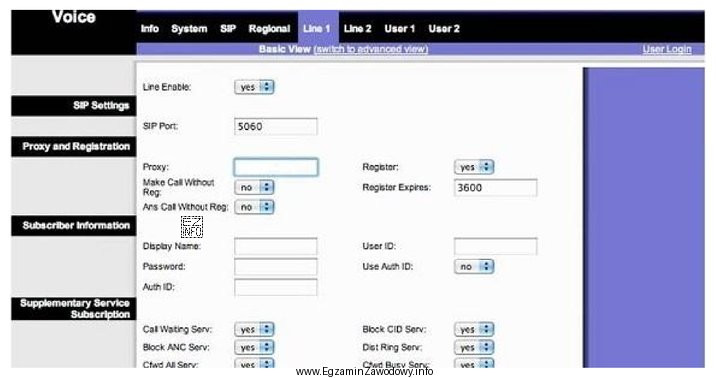The height and width of the screenshot is (378, 716).
Task: Open the System tab
Action: [189, 29]
